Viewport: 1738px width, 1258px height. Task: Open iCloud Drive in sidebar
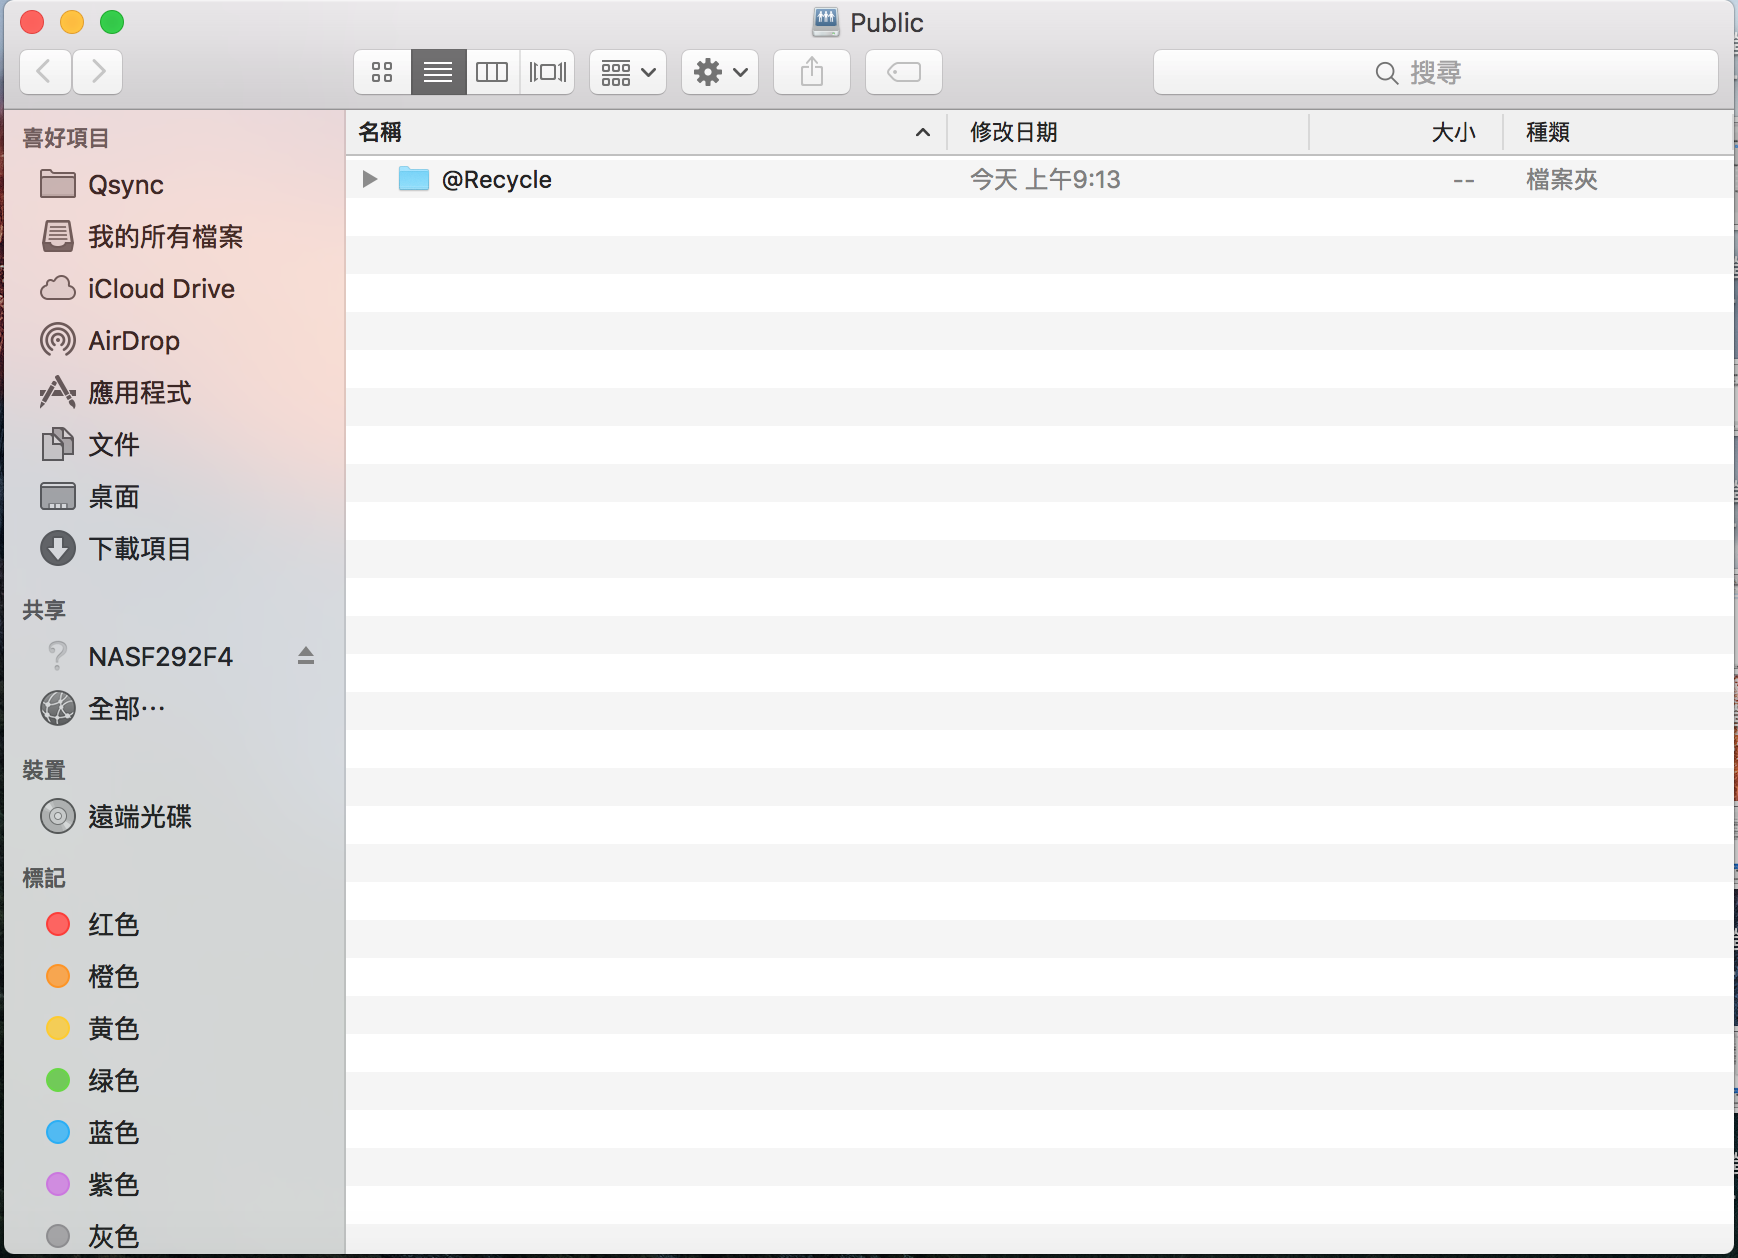pyautogui.click(x=161, y=289)
